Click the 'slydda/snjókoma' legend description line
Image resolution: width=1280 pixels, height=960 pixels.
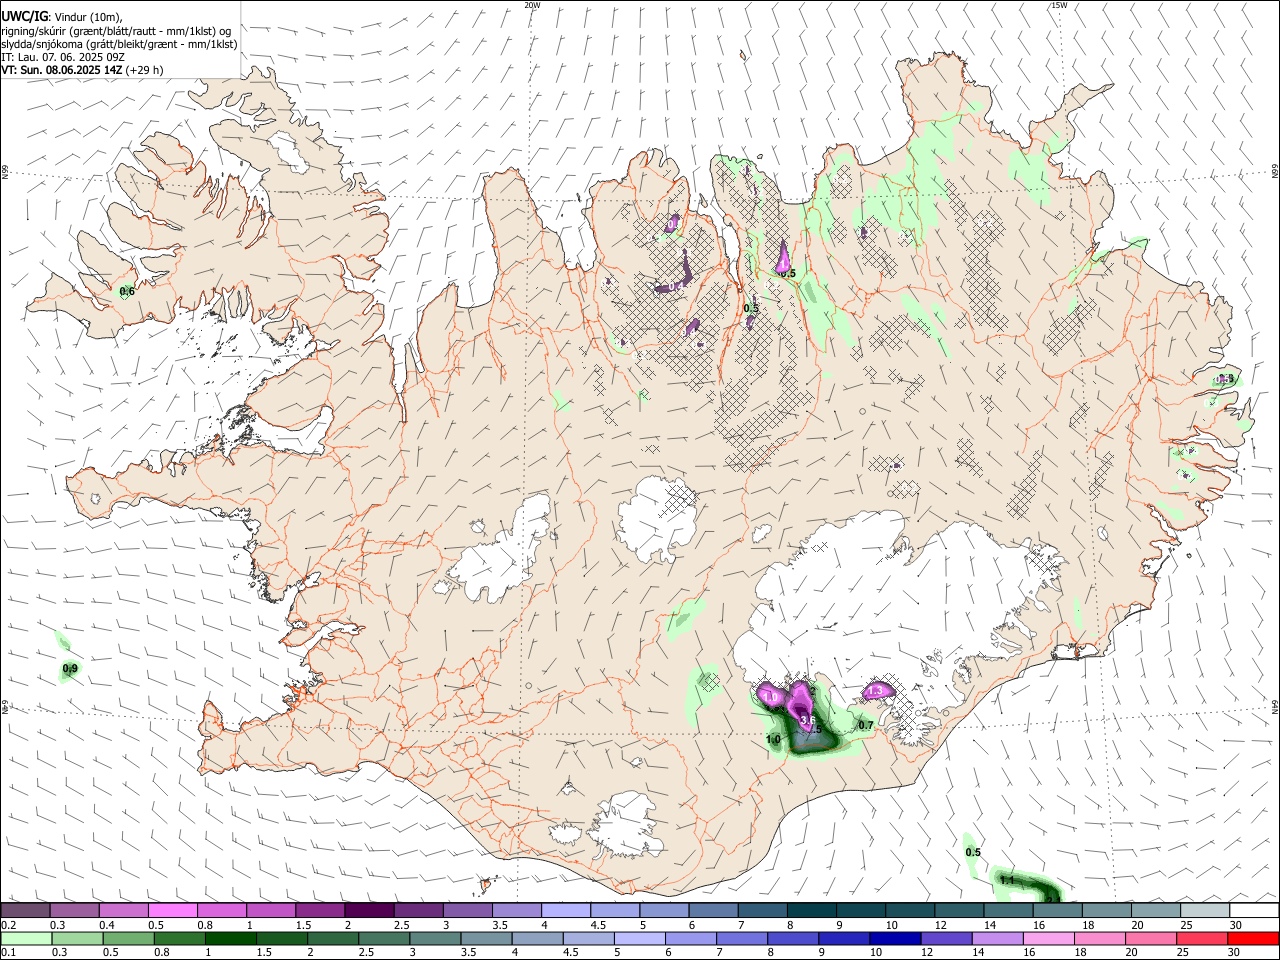119,44
